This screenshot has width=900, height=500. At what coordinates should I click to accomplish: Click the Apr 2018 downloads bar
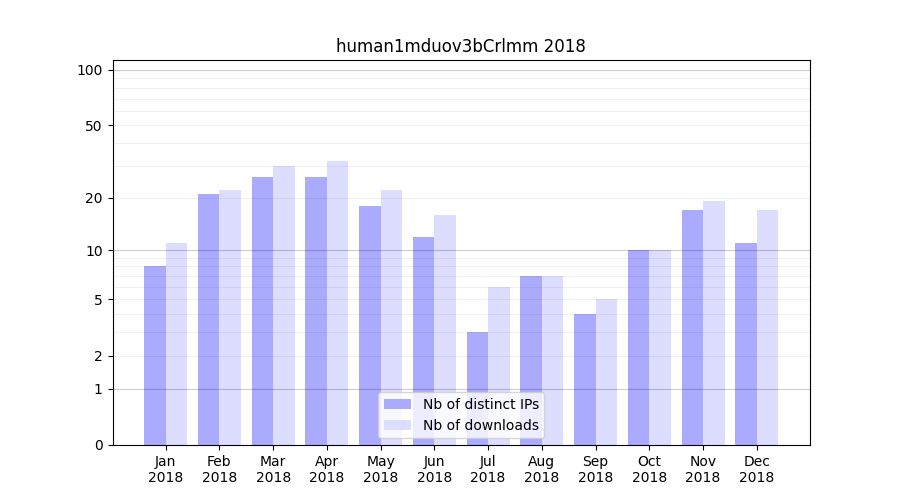coord(337,303)
